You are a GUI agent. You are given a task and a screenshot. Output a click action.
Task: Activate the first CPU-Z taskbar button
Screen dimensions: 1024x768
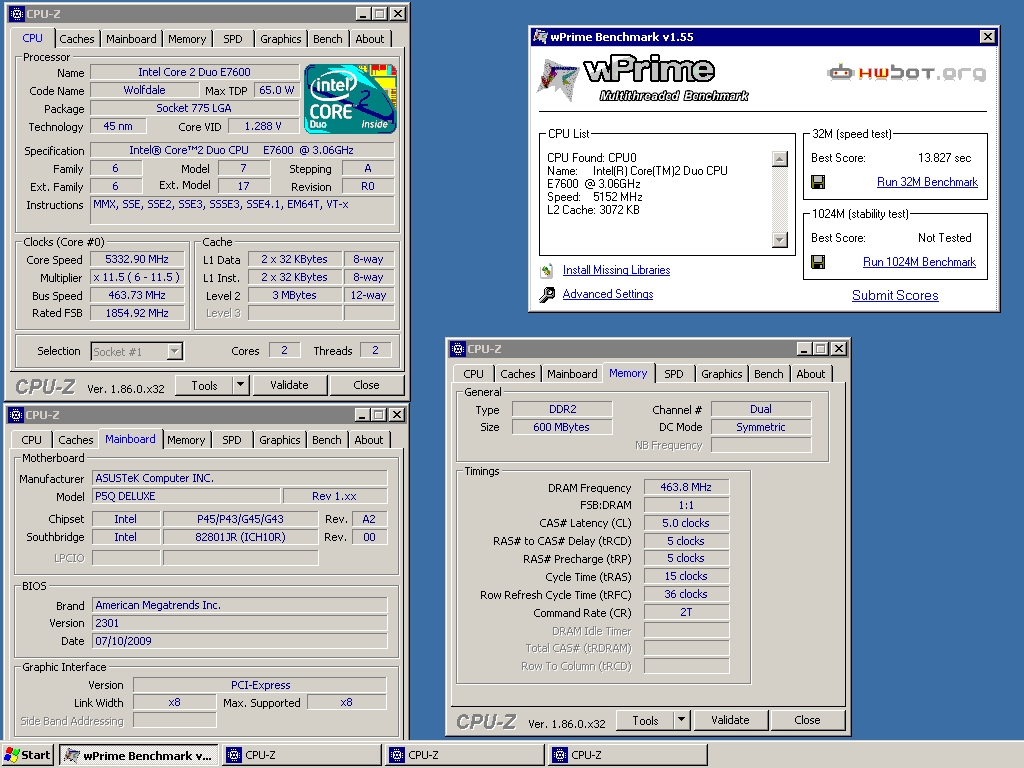302,756
